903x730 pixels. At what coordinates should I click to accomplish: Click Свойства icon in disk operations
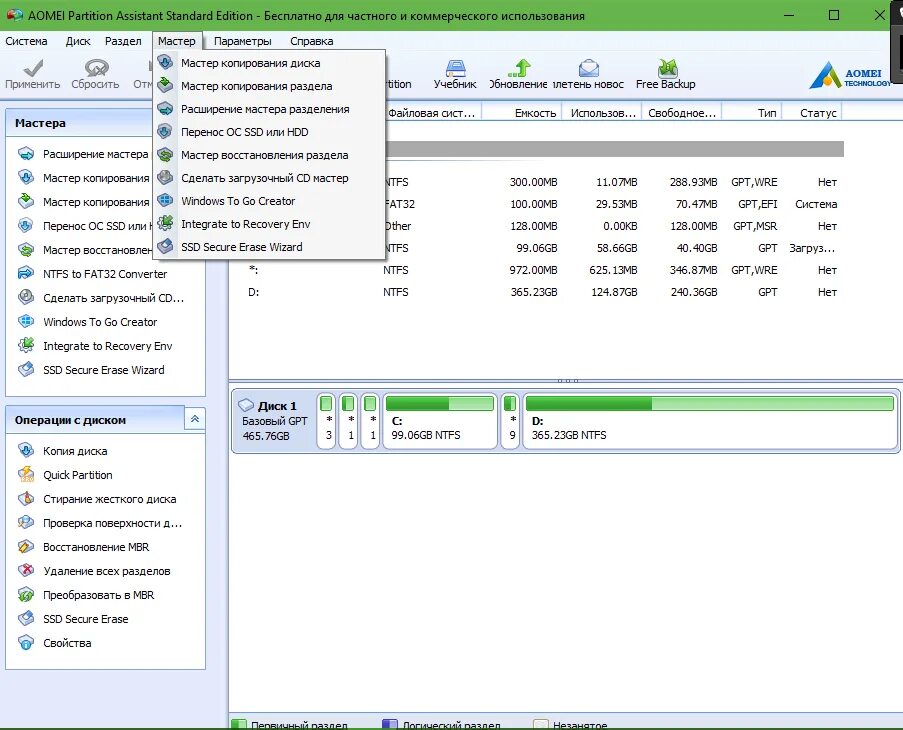26,642
